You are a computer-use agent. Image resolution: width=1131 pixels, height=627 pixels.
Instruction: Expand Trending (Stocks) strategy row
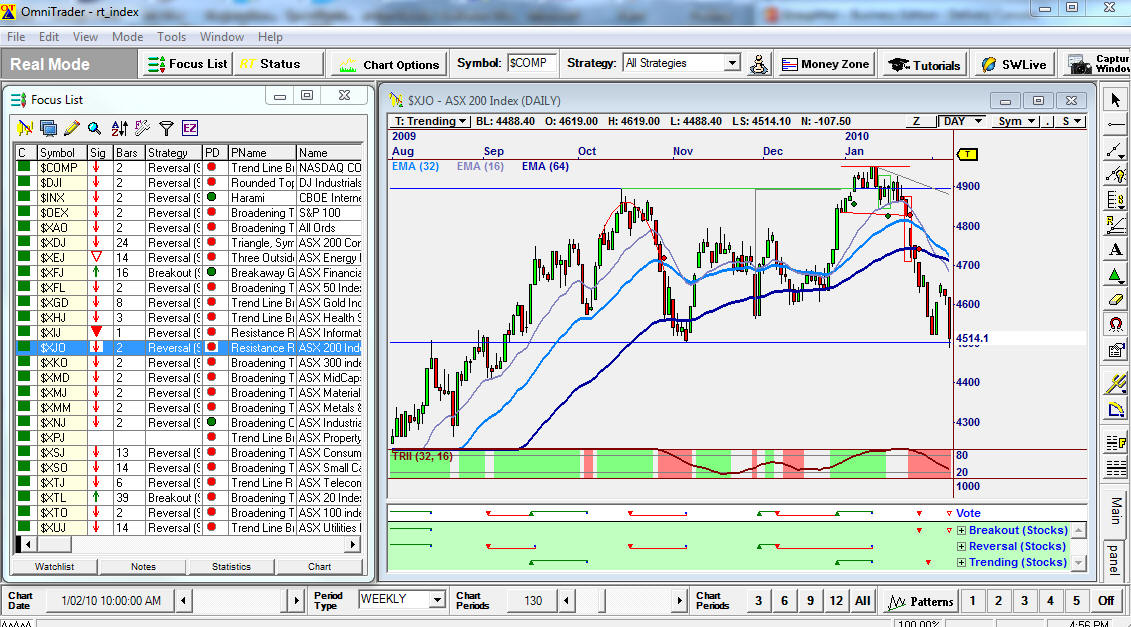pos(961,562)
